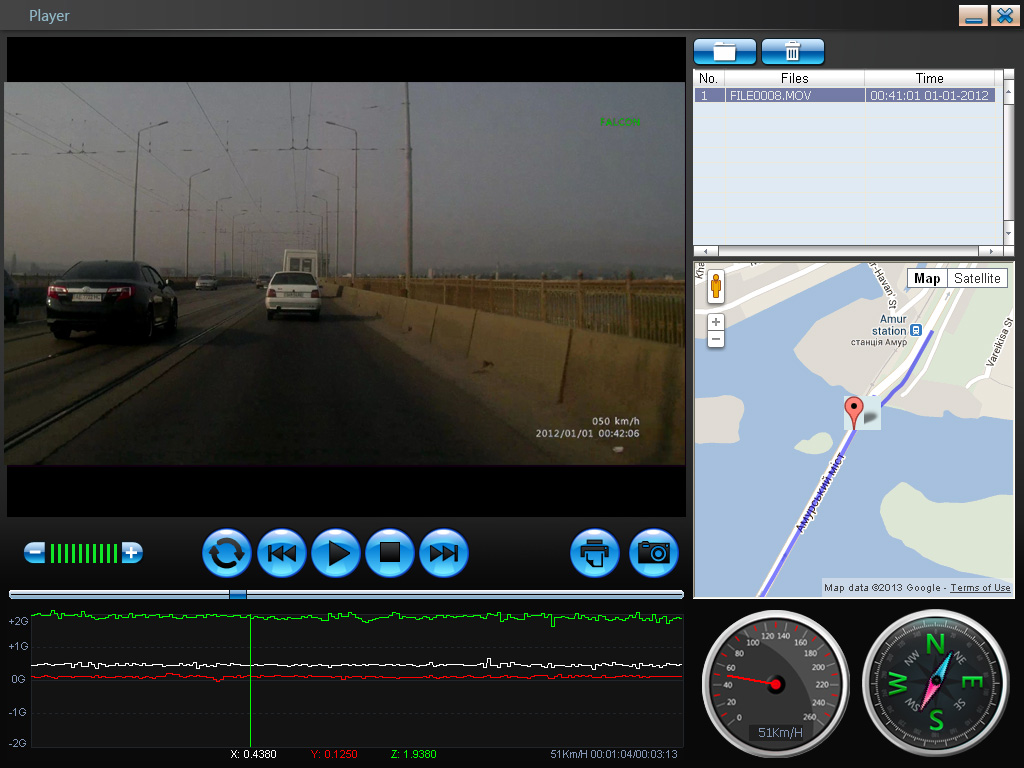Skip to the next video file
This screenshot has width=1024, height=768.
443,553
